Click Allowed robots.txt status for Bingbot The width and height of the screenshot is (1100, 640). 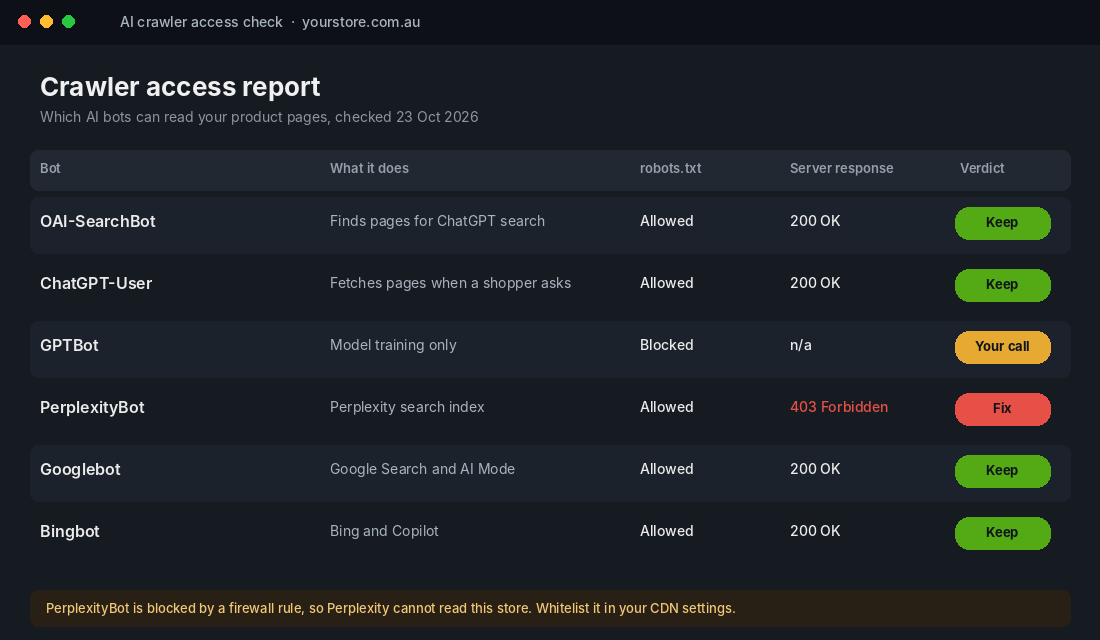point(666,531)
